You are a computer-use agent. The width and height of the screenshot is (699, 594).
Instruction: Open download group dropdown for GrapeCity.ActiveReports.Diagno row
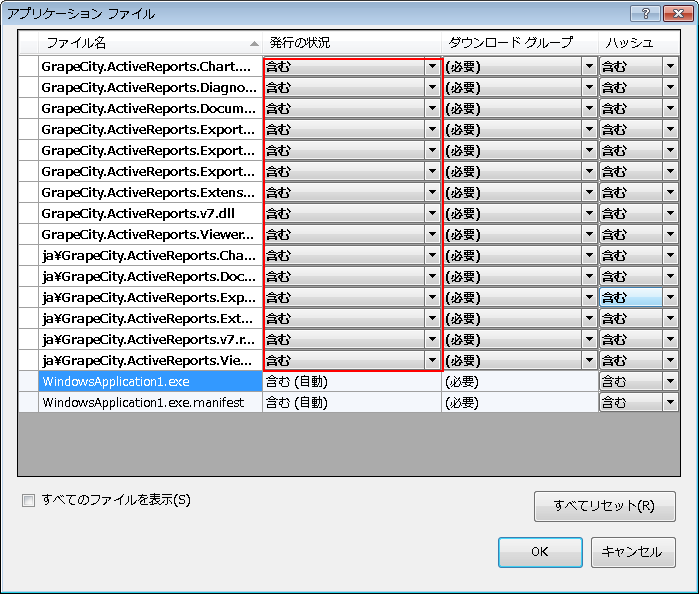coord(589,88)
